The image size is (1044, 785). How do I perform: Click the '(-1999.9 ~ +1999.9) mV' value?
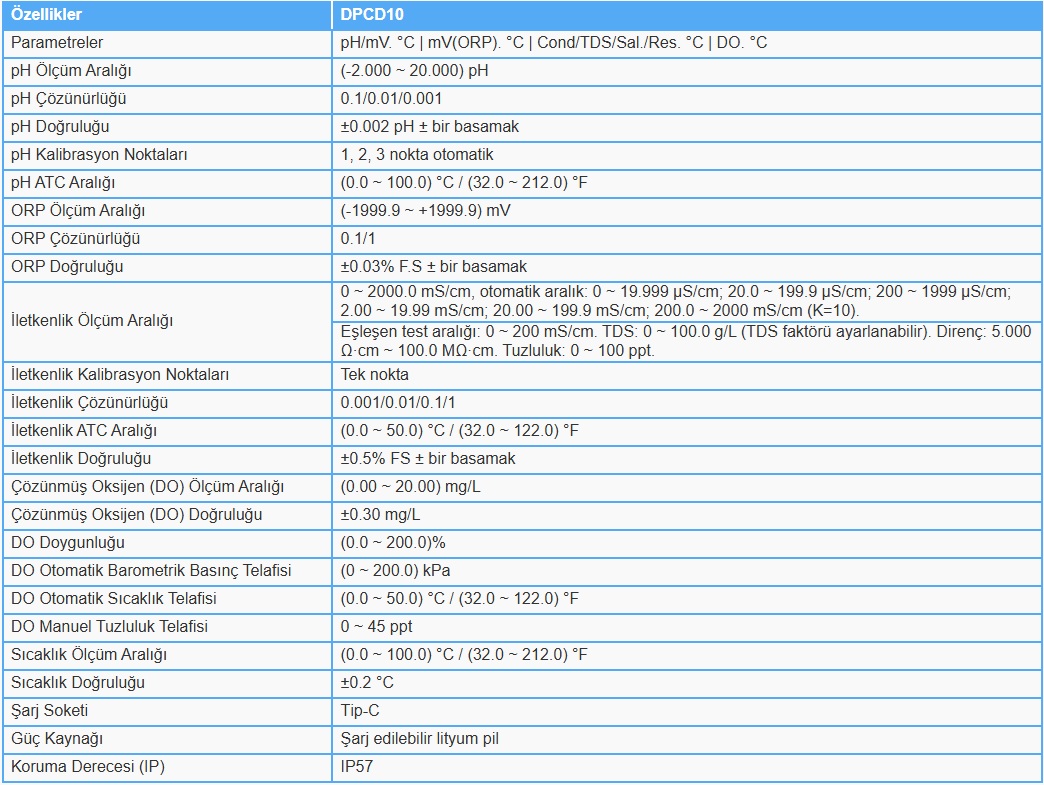(425, 210)
